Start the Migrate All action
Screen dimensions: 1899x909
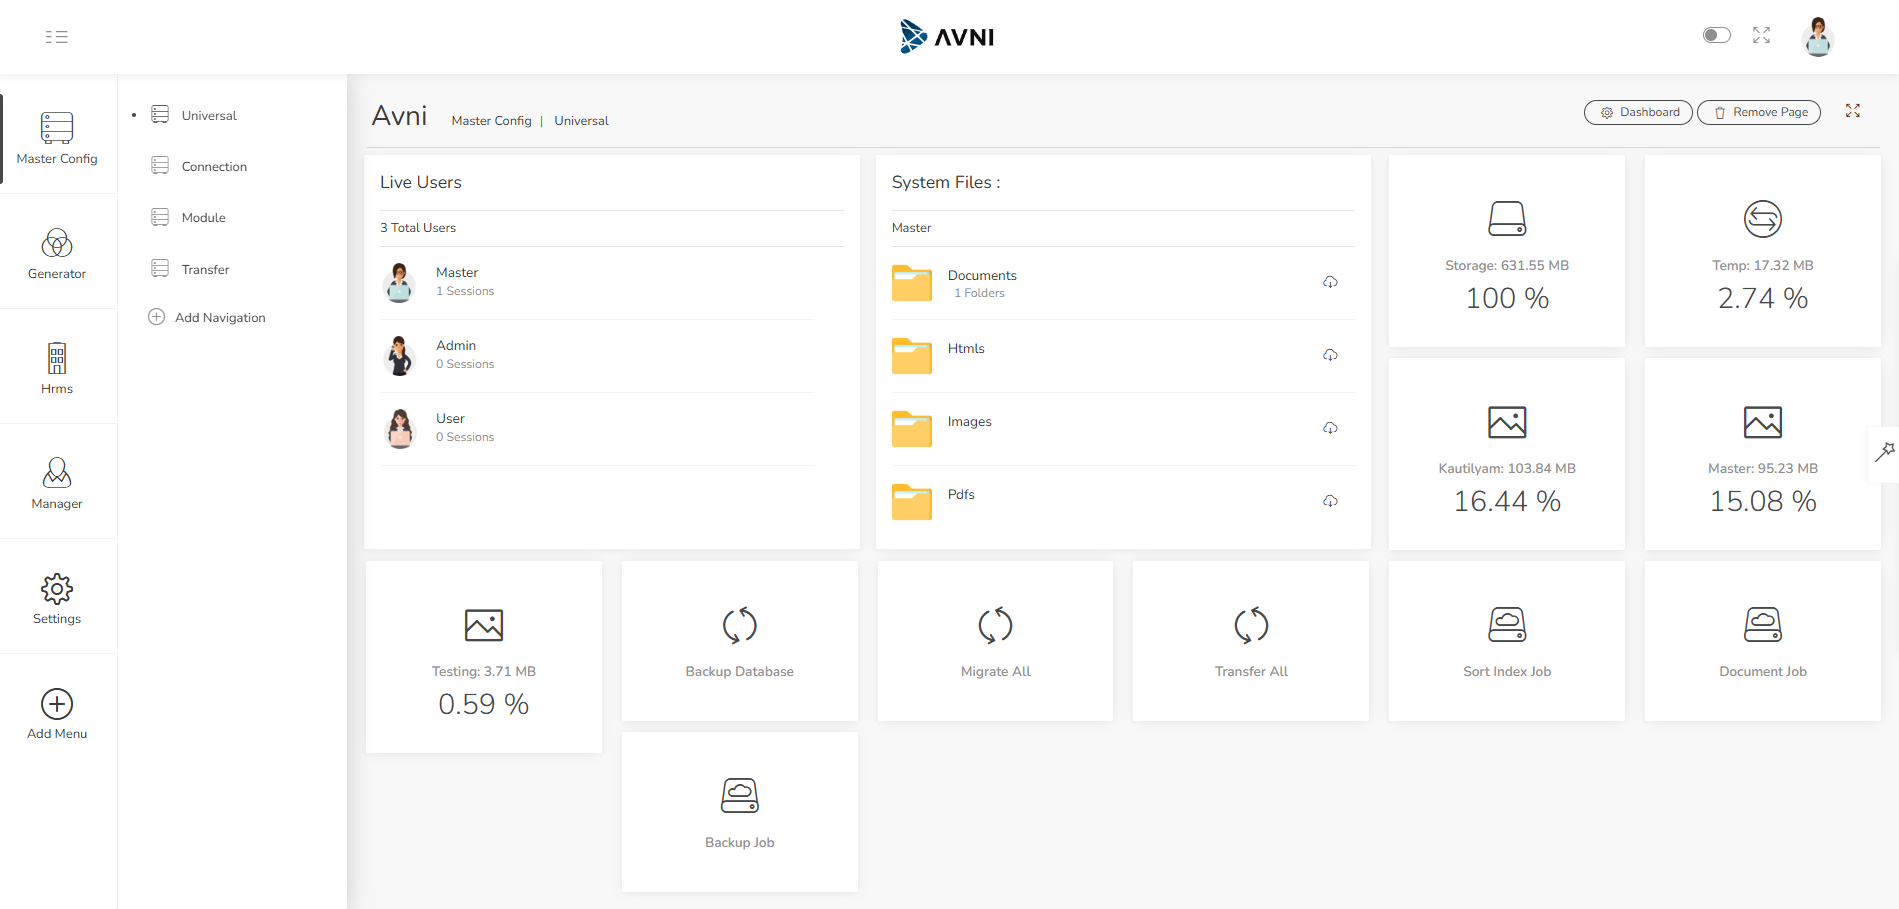click(995, 641)
